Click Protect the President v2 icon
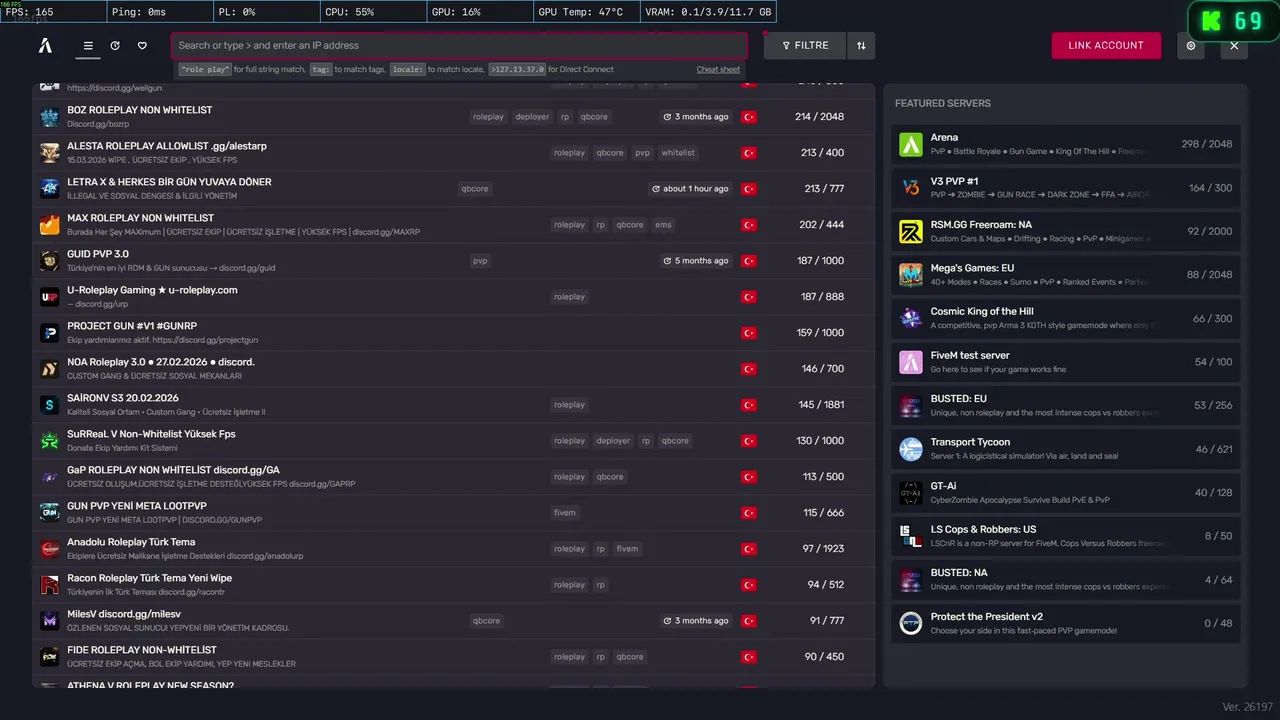The image size is (1280, 720). [911, 623]
